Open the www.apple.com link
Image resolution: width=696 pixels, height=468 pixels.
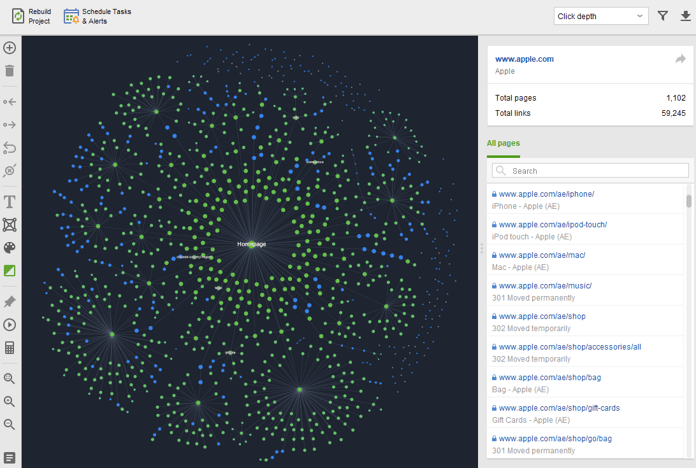524,59
